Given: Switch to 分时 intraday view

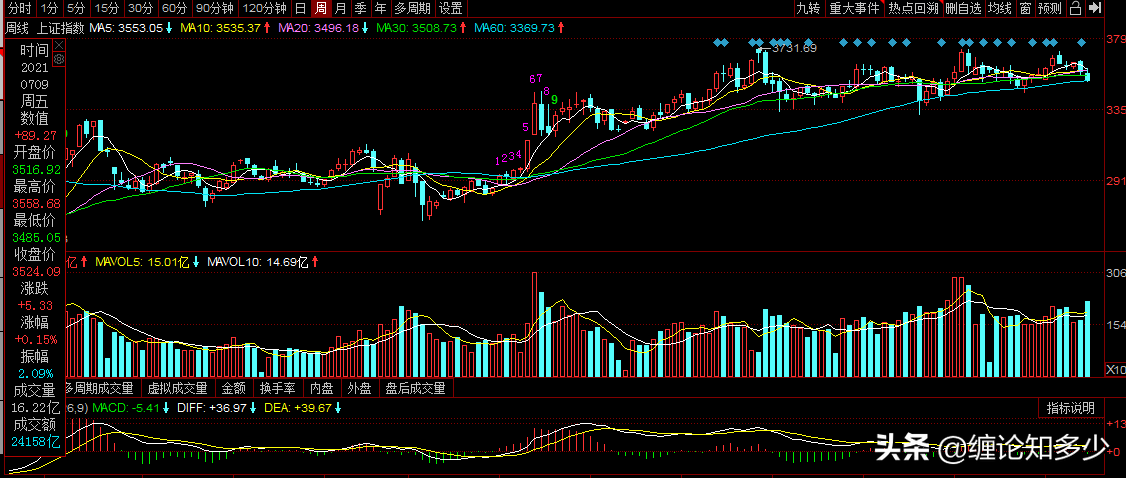Looking at the screenshot, I should (19, 9).
